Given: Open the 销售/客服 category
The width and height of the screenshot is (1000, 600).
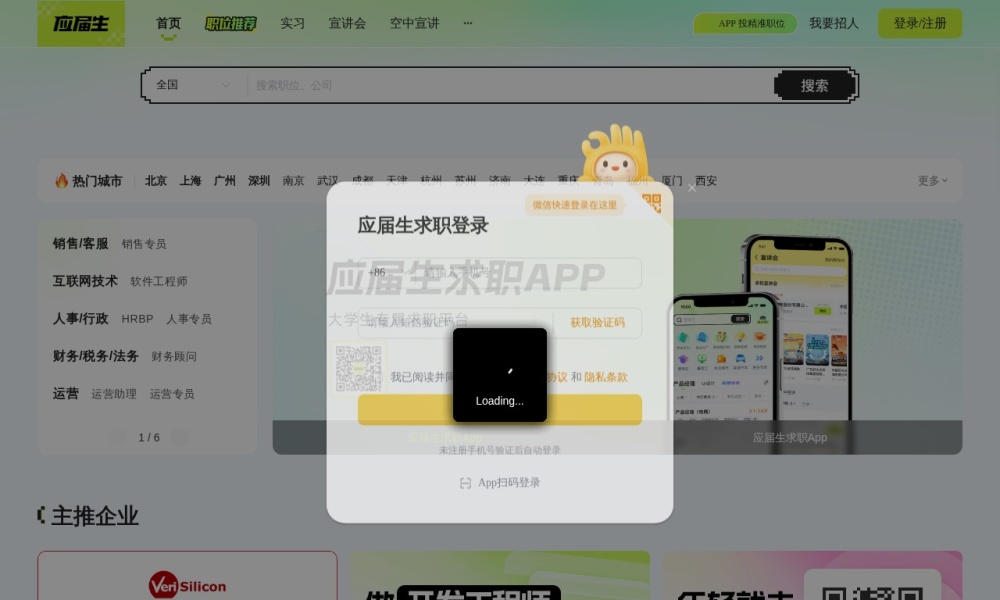Looking at the screenshot, I should click(80, 244).
